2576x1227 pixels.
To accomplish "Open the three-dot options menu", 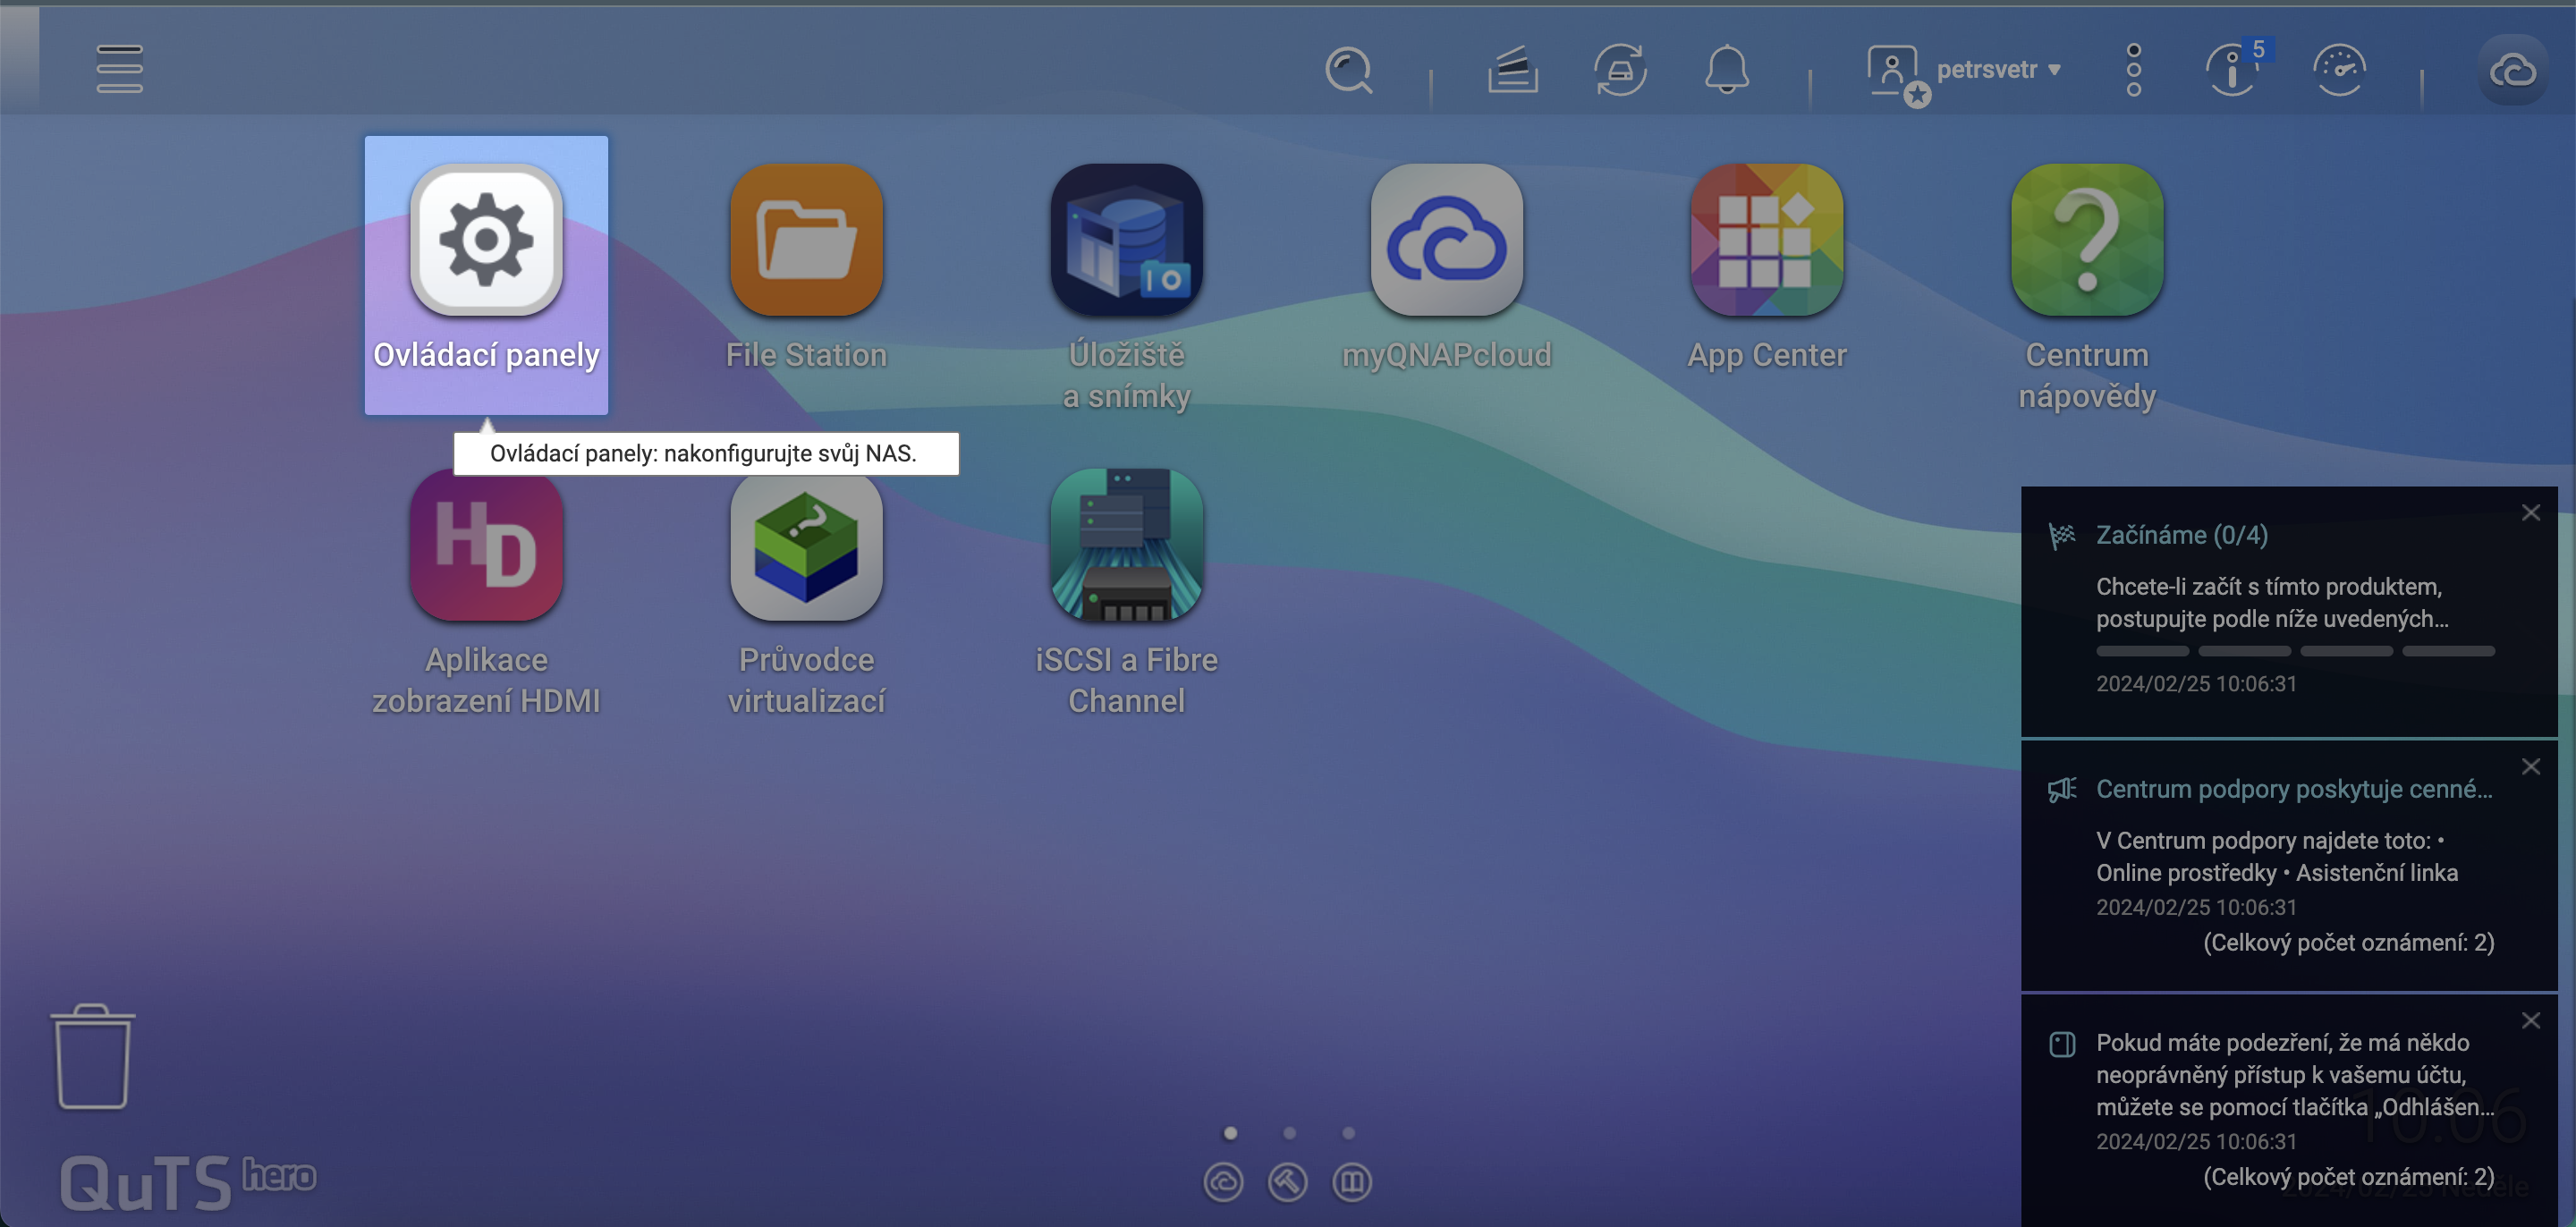I will [x=2133, y=70].
